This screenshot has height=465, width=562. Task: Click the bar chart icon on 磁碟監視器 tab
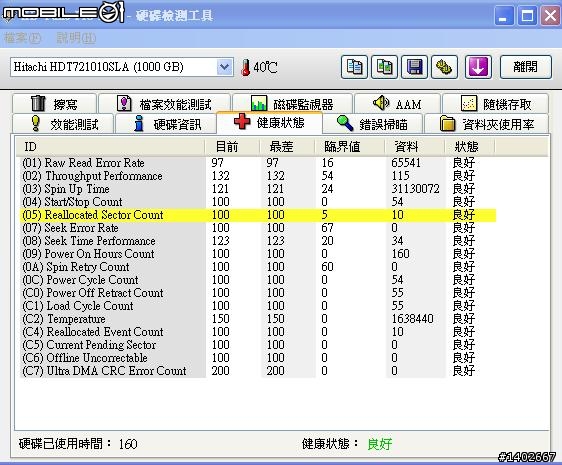[259, 103]
